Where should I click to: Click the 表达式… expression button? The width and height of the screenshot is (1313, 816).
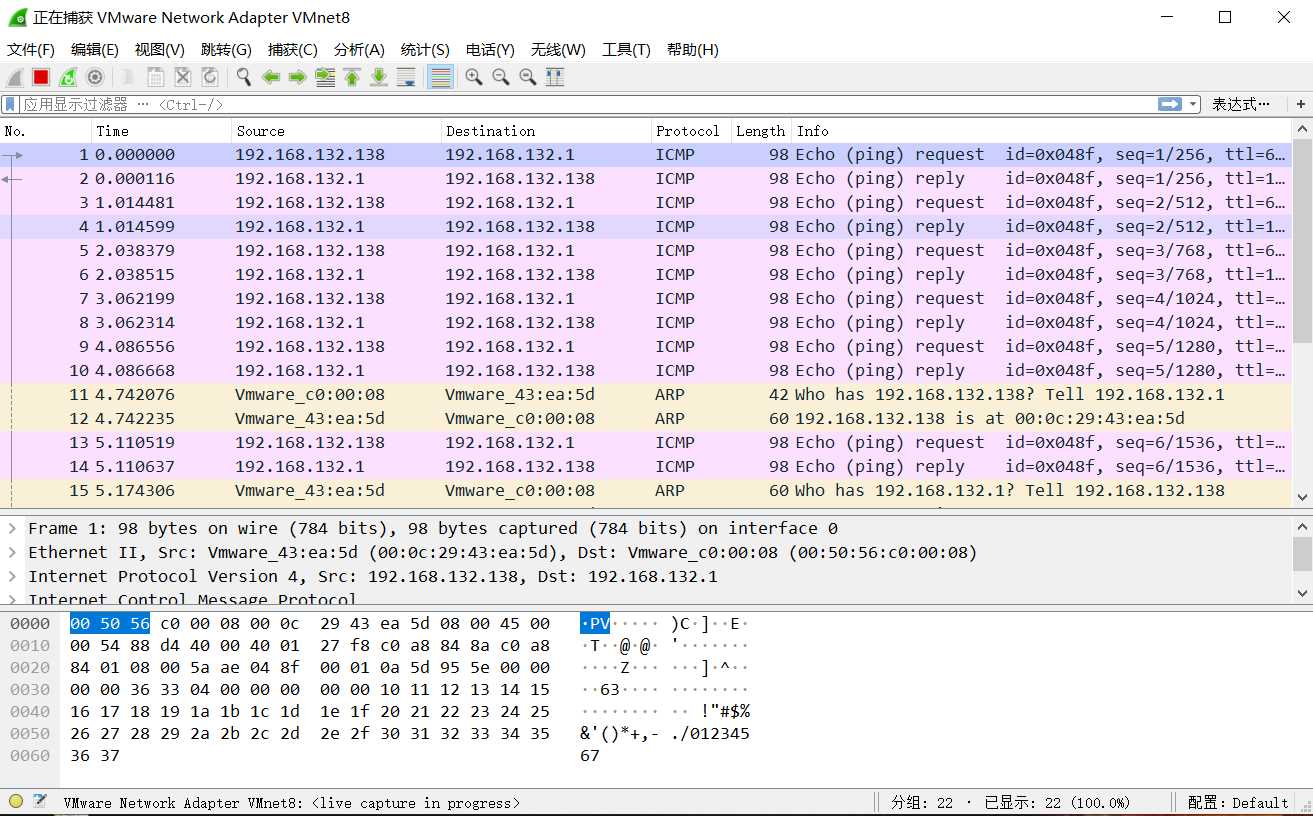[x=1241, y=104]
